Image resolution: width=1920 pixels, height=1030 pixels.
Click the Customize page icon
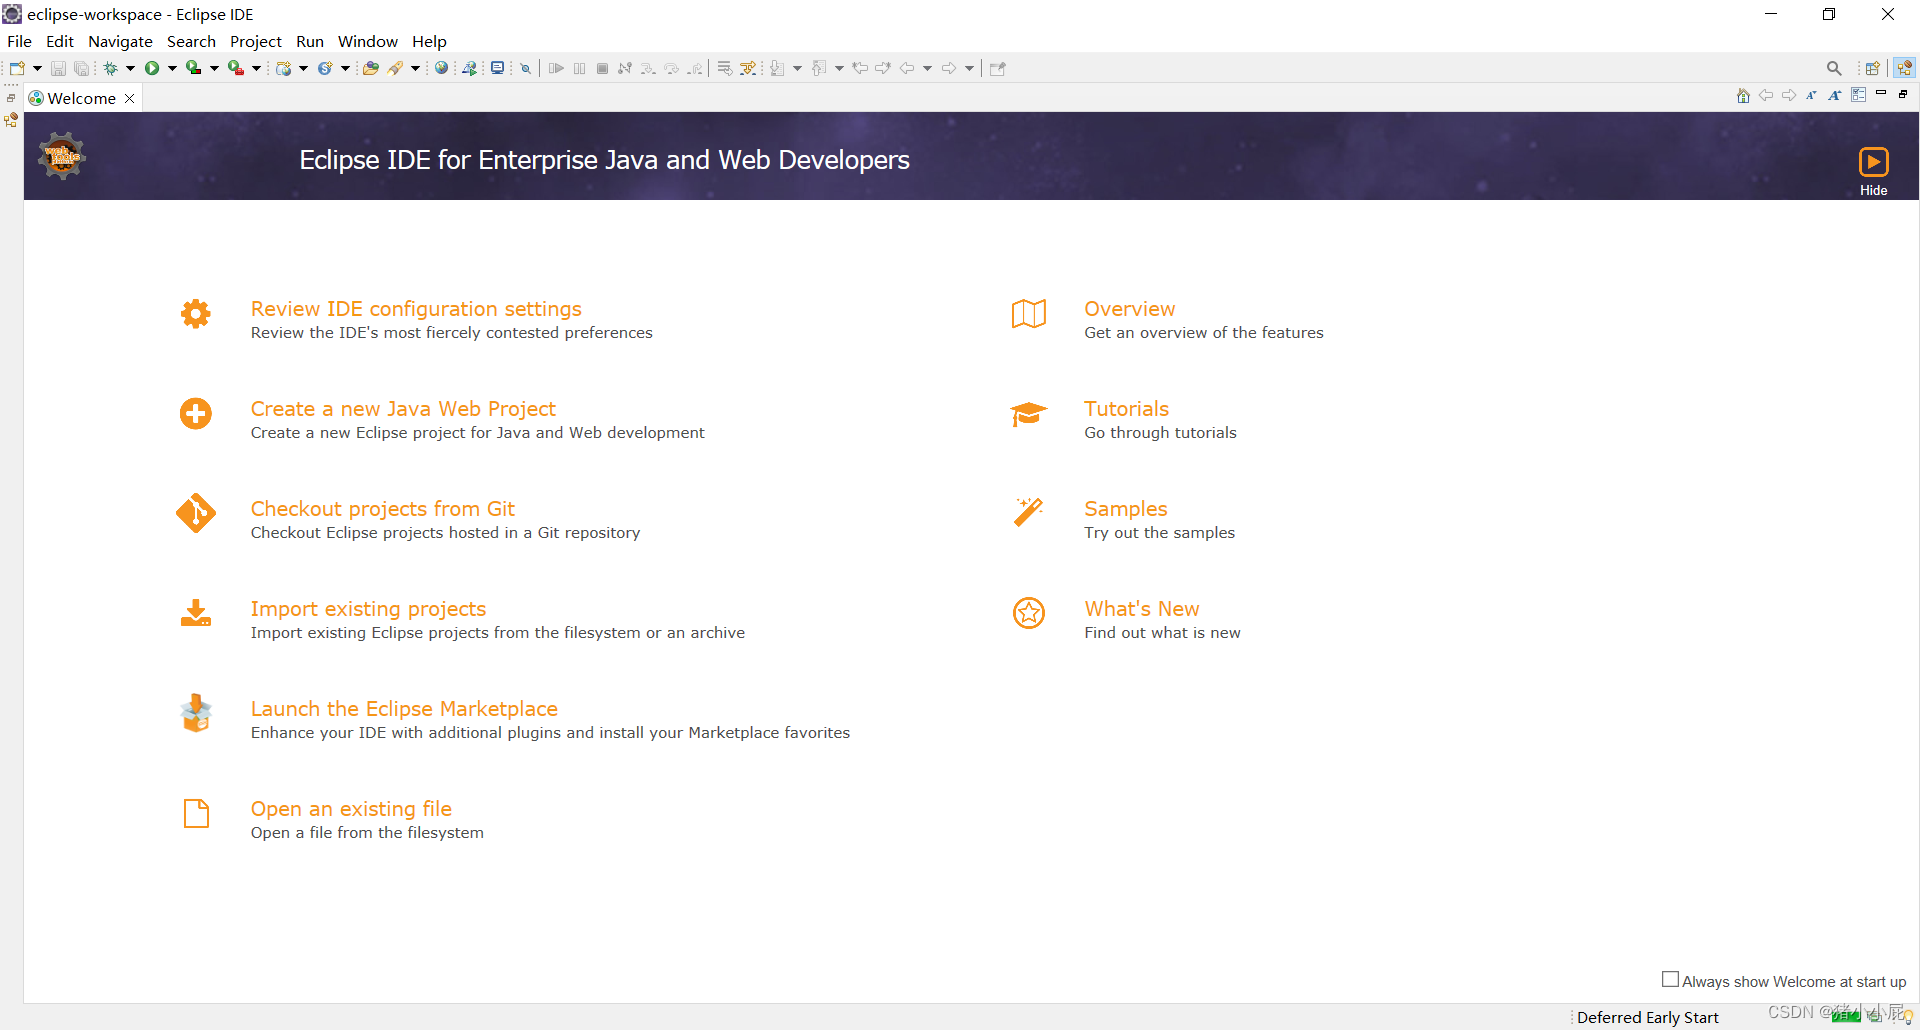click(1858, 95)
